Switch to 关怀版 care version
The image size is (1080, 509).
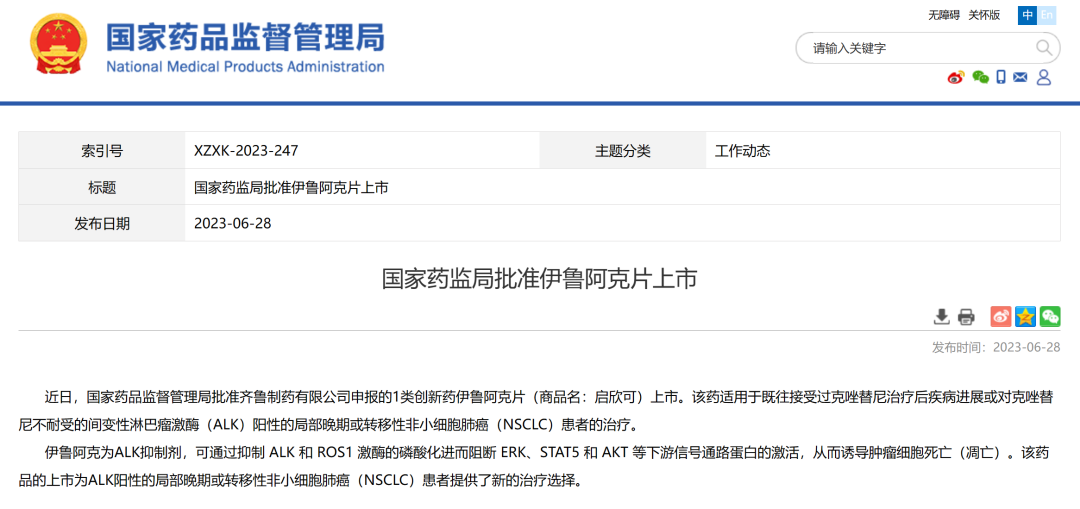tap(984, 14)
